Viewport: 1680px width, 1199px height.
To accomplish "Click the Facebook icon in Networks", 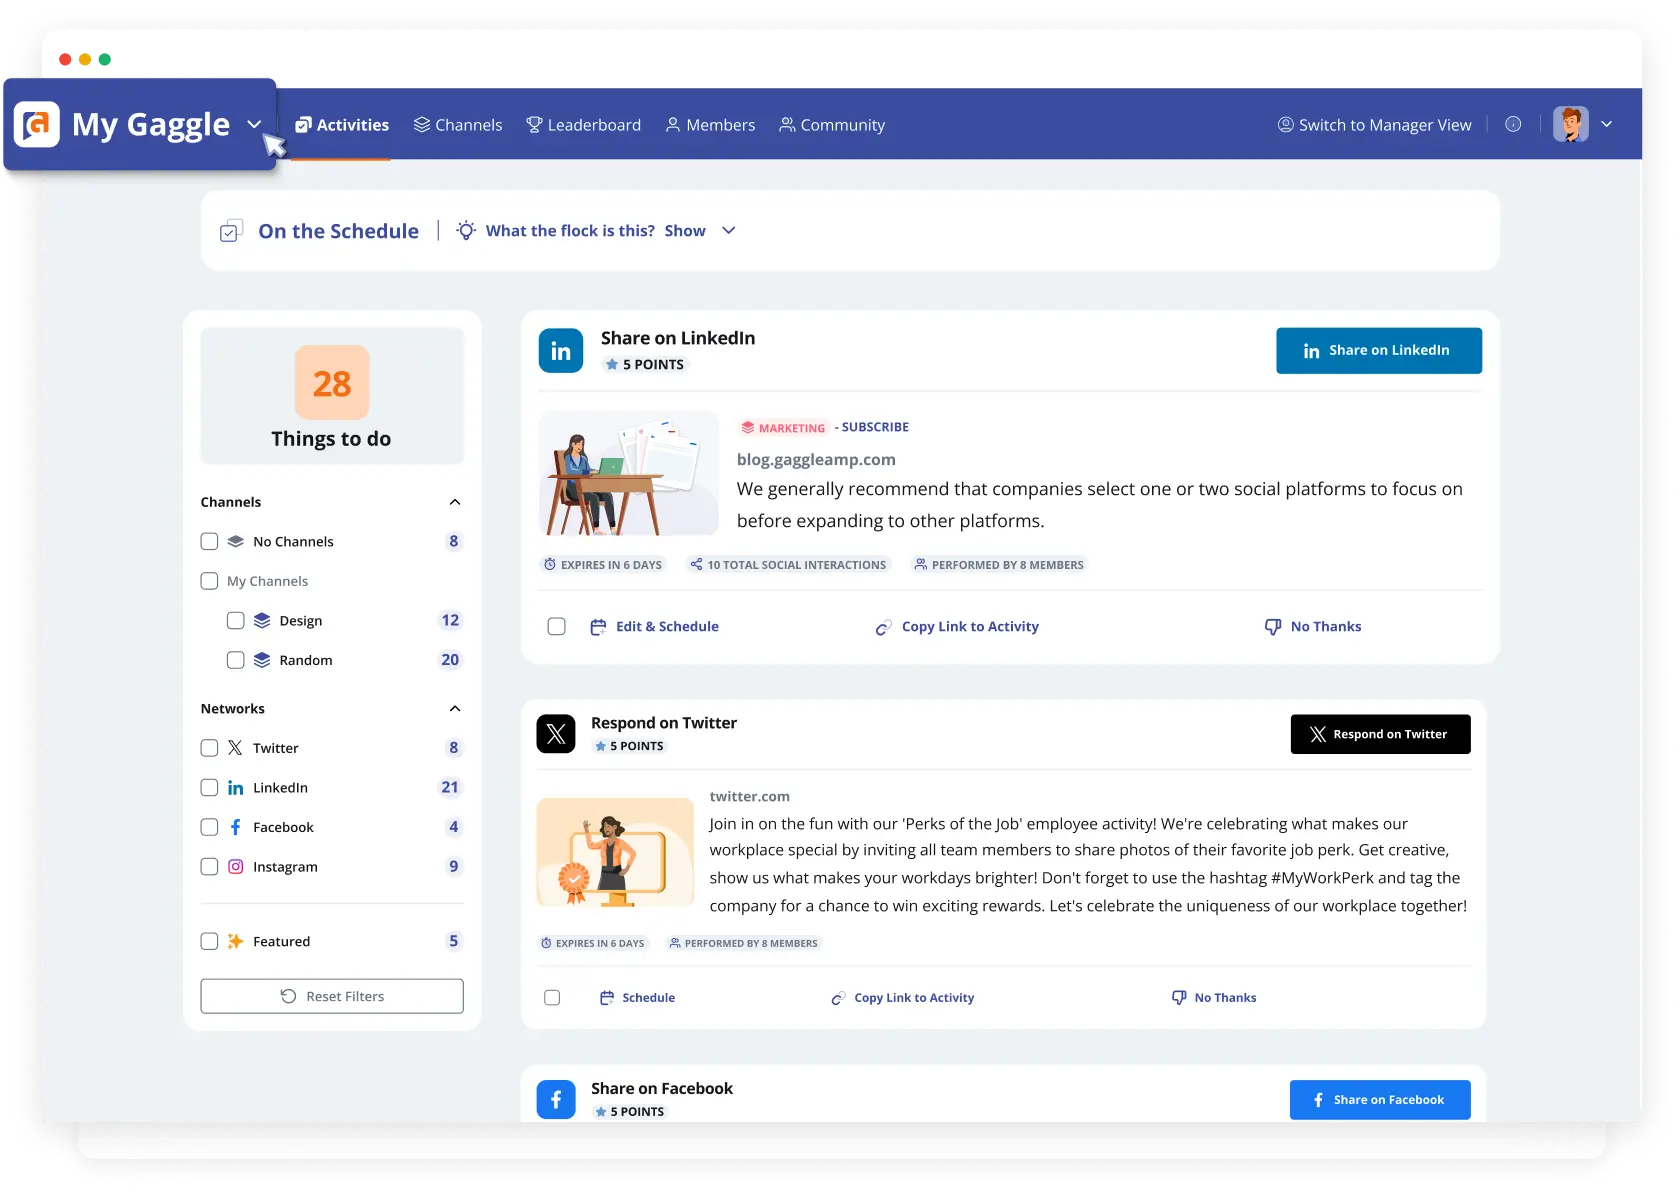I will pos(235,827).
